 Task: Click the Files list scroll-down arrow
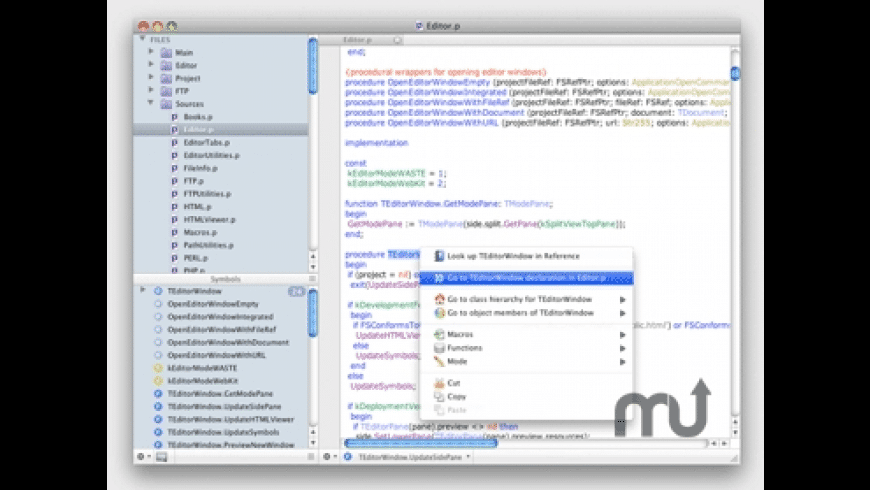[x=313, y=267]
